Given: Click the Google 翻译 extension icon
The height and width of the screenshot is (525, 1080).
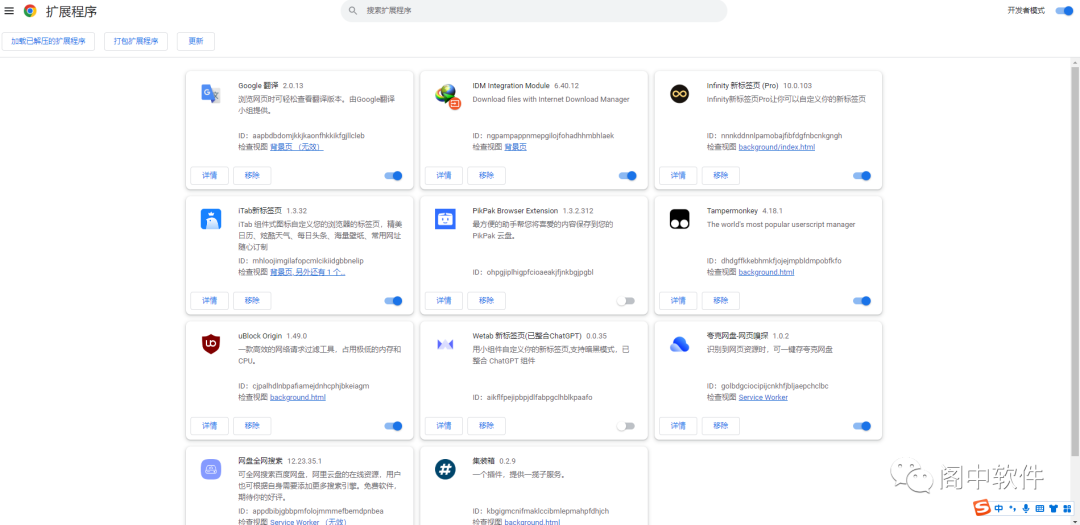Looking at the screenshot, I should [x=210, y=94].
